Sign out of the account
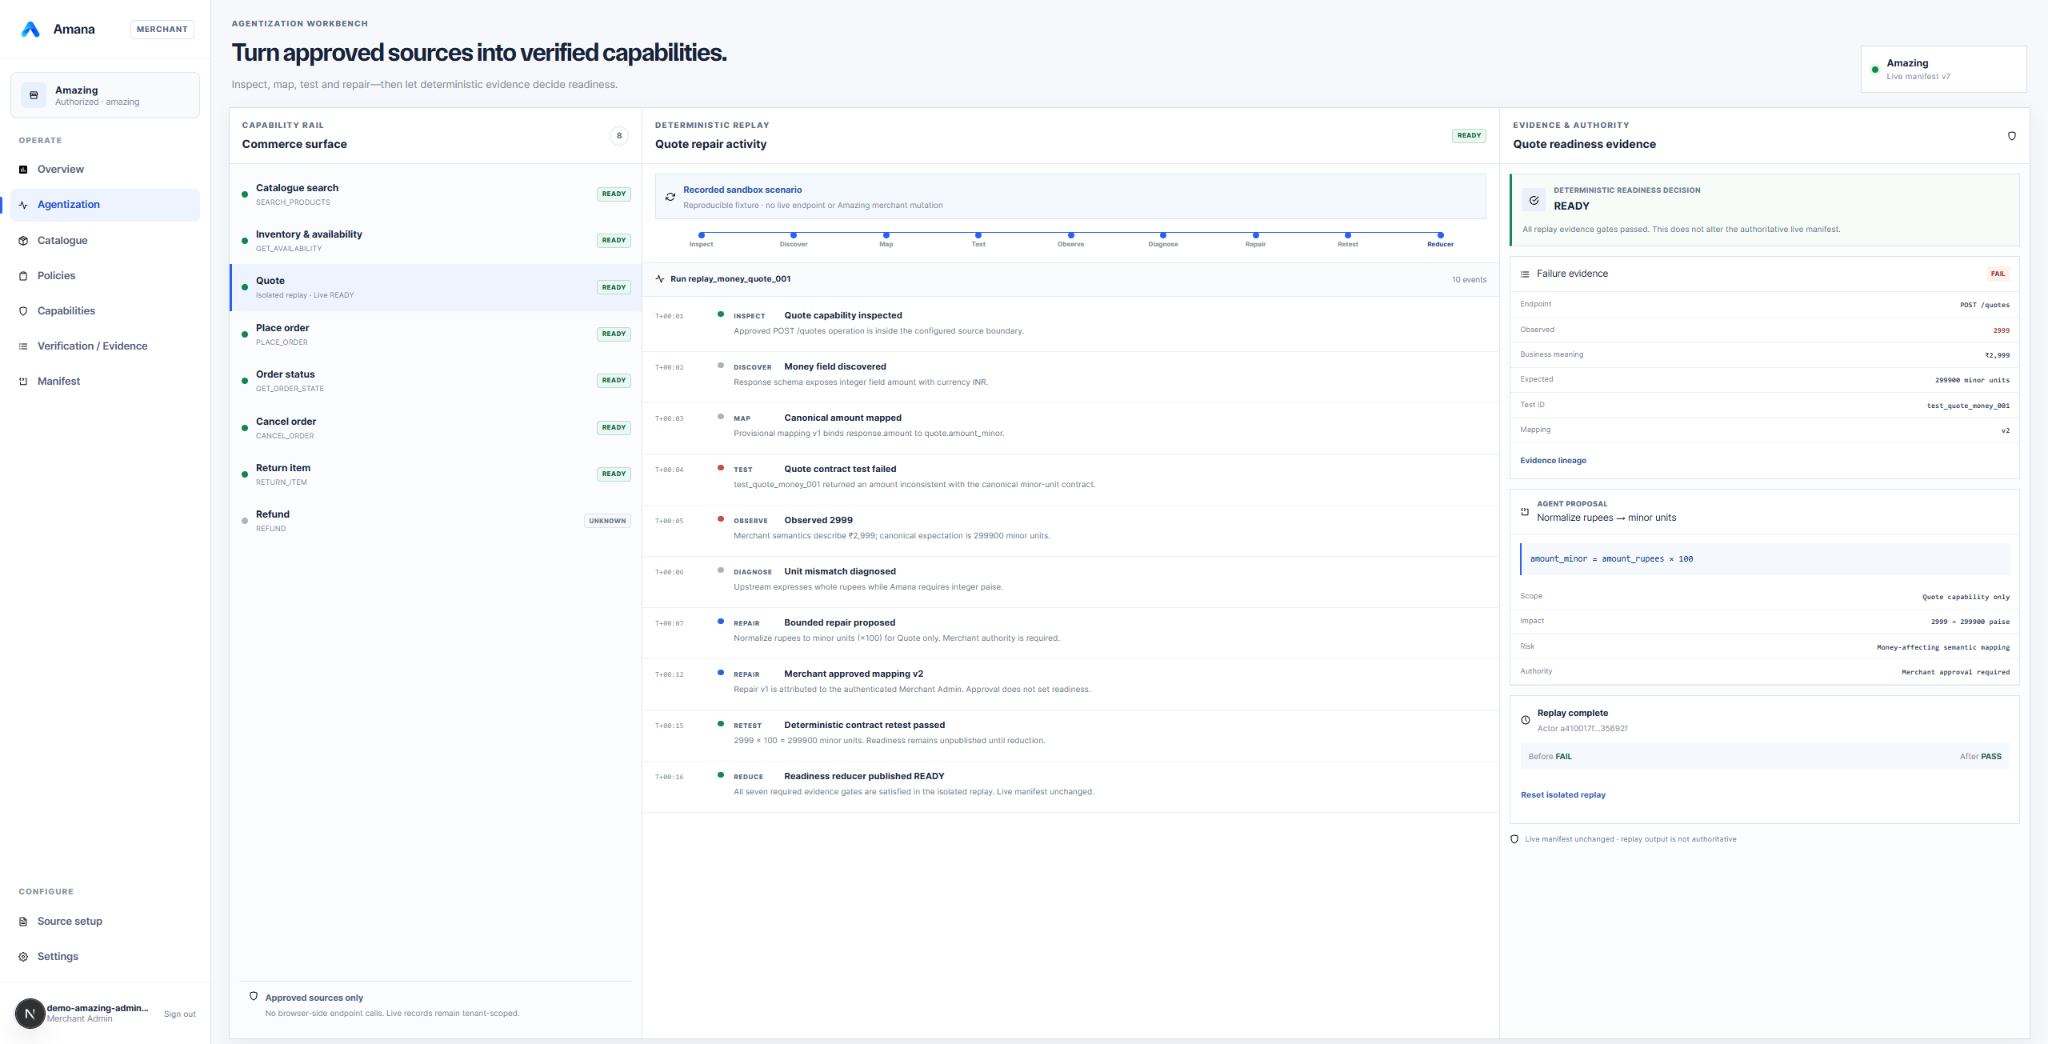This screenshot has width=2048, height=1044. [x=180, y=1014]
